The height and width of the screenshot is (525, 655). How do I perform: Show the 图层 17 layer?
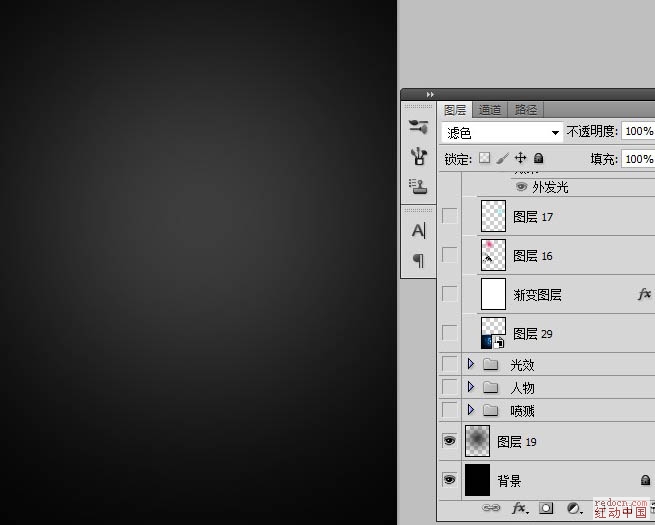pos(449,216)
